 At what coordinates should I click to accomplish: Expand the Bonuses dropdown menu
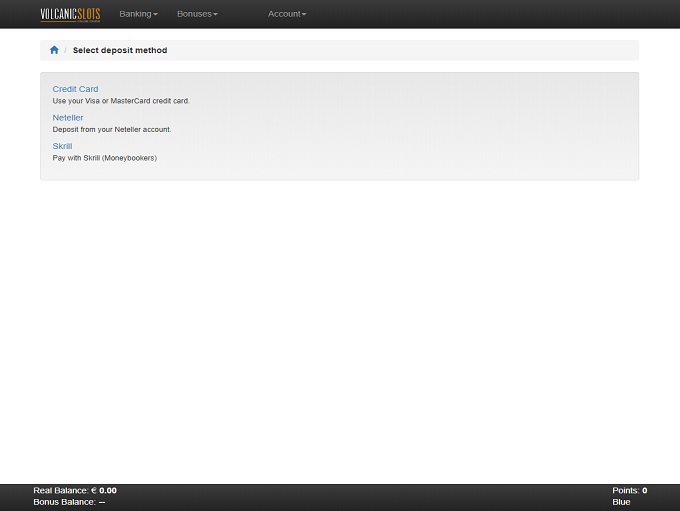pyautogui.click(x=197, y=14)
